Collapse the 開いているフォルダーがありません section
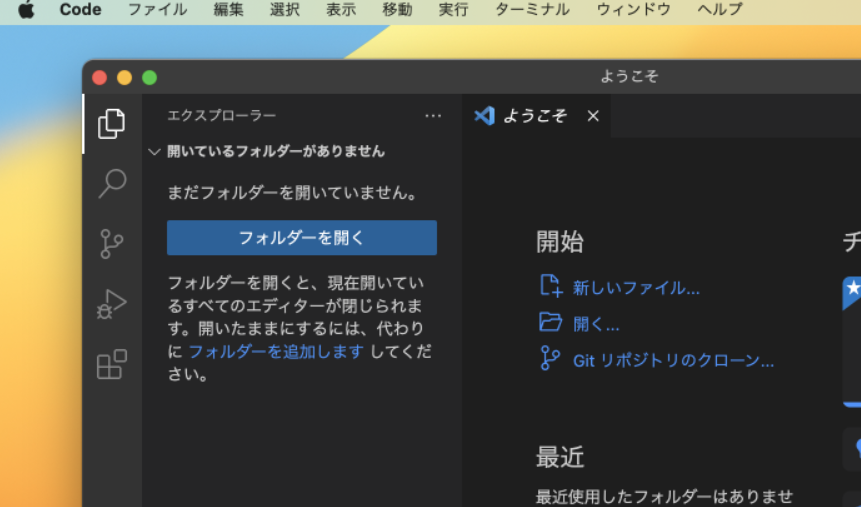Viewport: 861px width, 507px height. coord(154,152)
